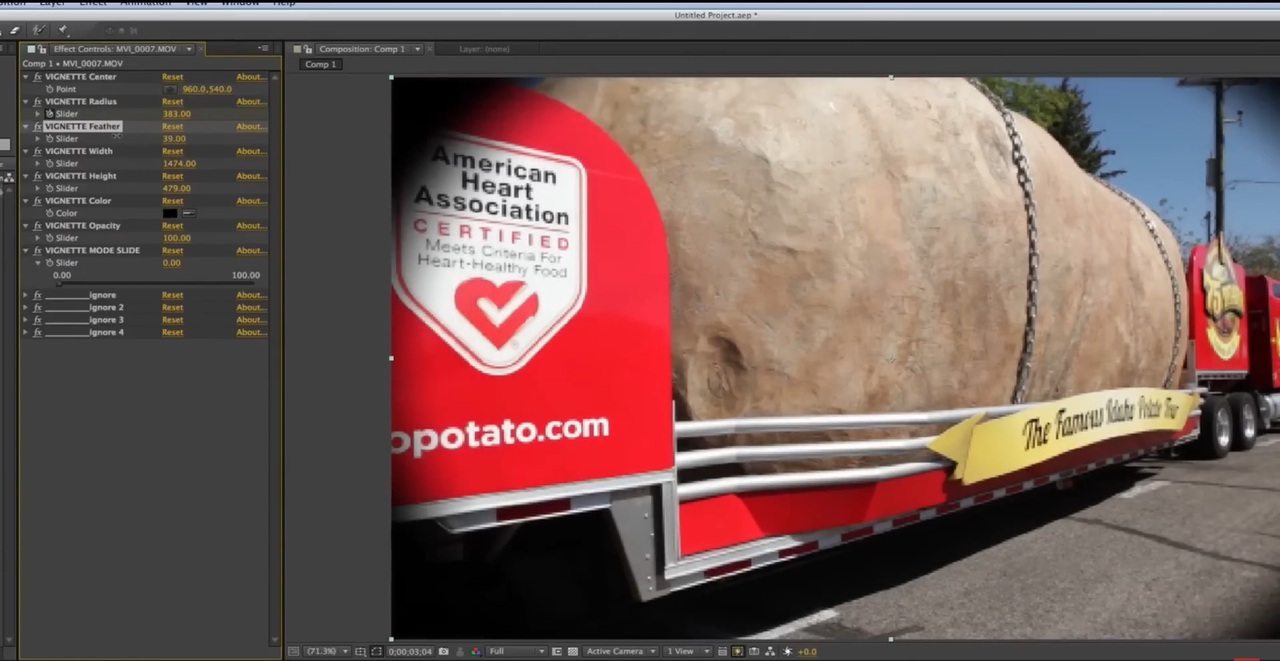
Task: Toggle the Pixel Aspect Ratio Correction icon
Action: pos(723,652)
